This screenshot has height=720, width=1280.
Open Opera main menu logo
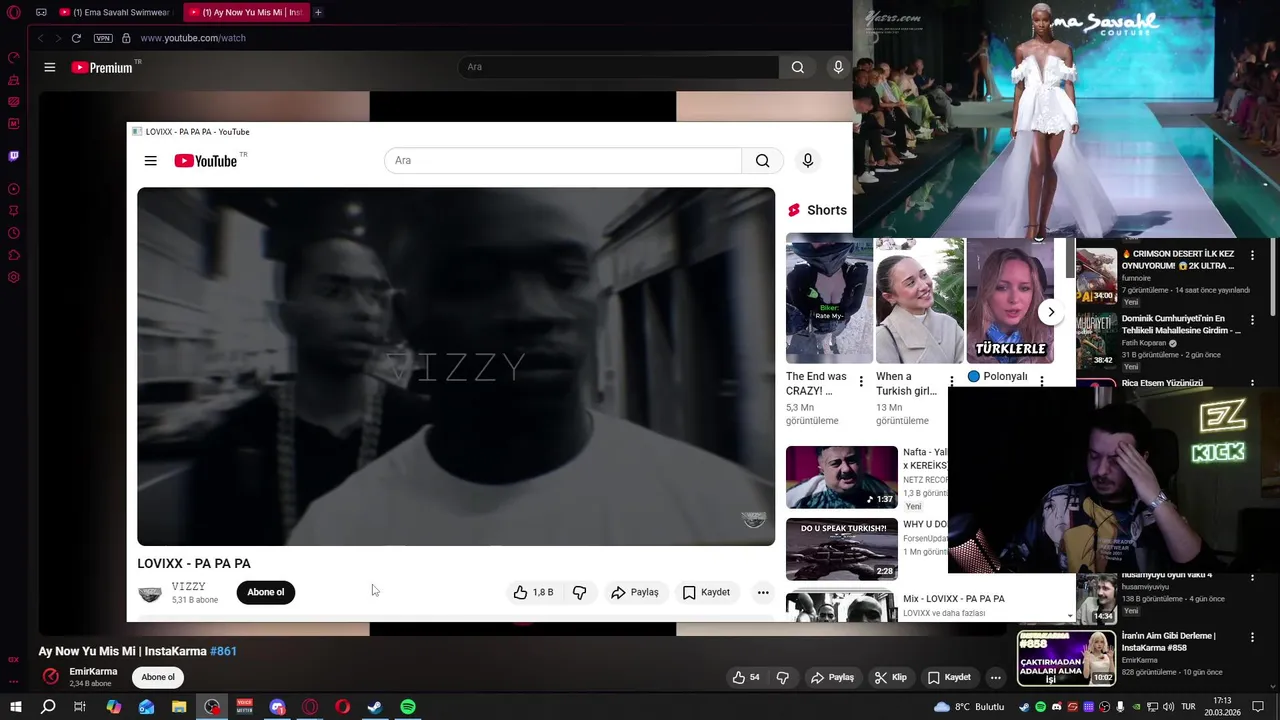(14, 12)
